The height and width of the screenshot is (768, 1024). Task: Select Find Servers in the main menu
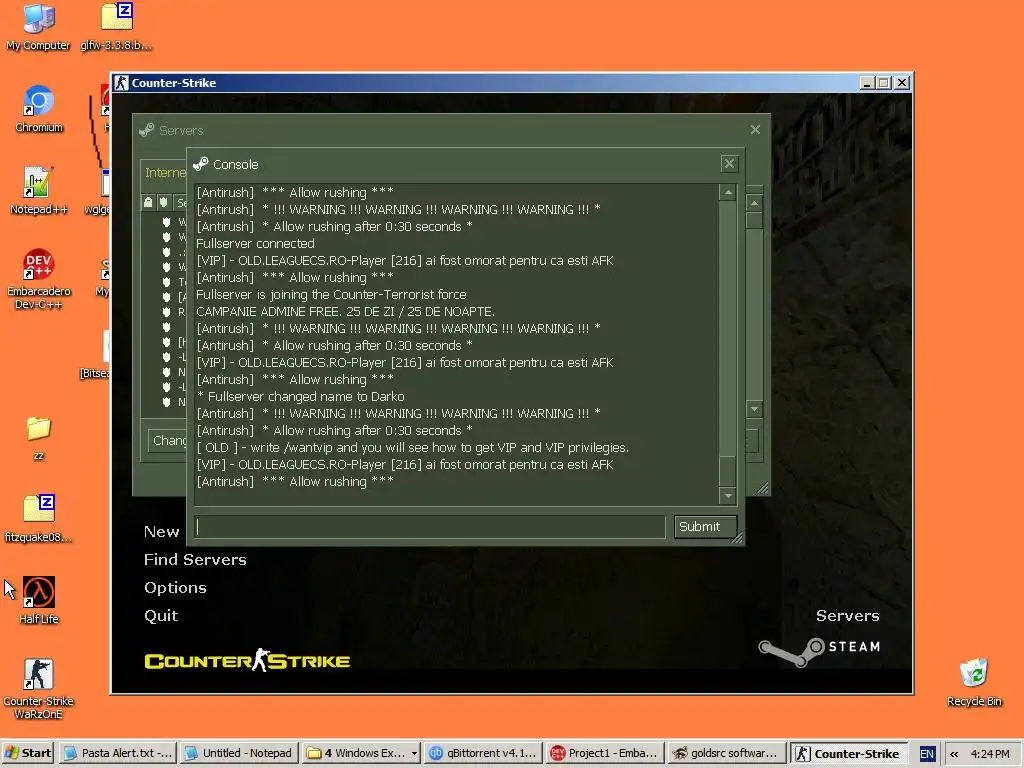click(195, 560)
